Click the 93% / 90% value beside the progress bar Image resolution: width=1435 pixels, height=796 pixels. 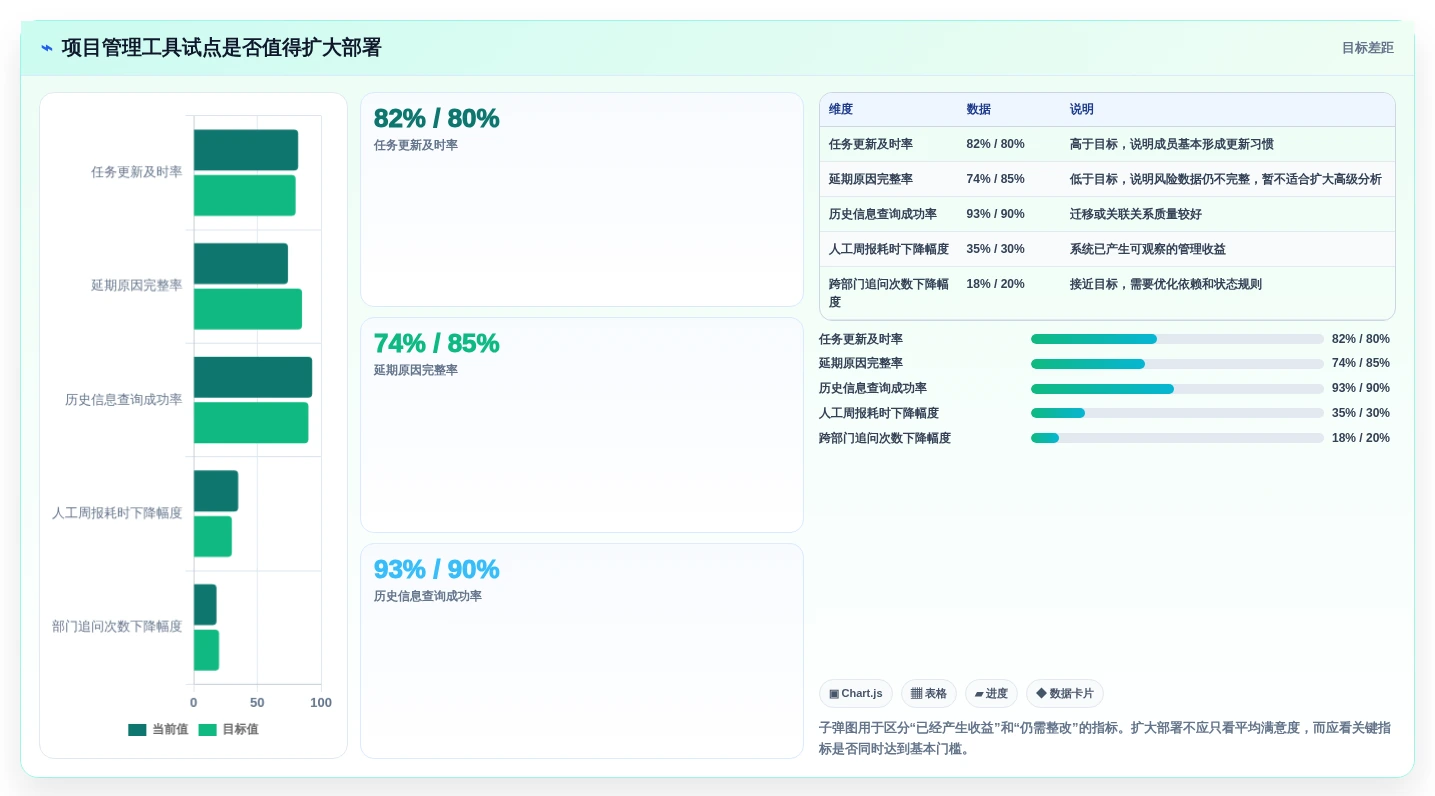click(1361, 388)
